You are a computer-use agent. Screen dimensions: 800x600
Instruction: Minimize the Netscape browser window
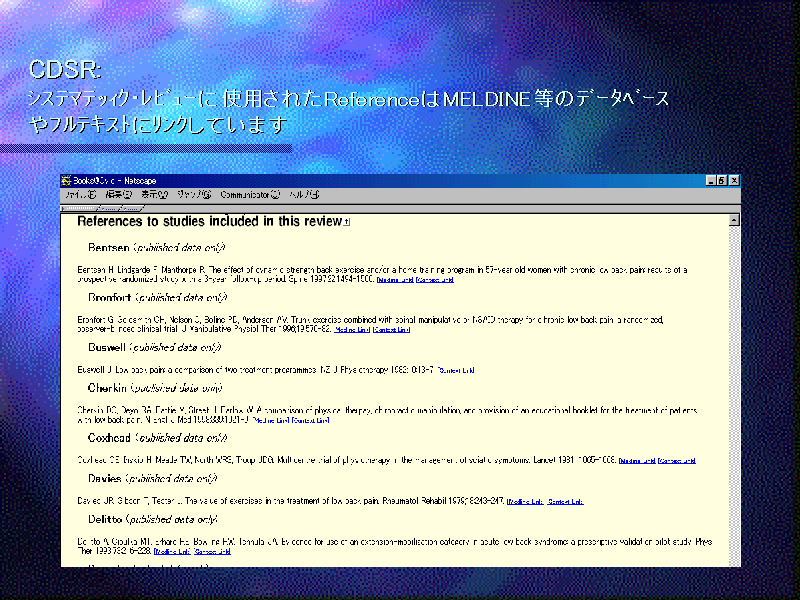[709, 181]
